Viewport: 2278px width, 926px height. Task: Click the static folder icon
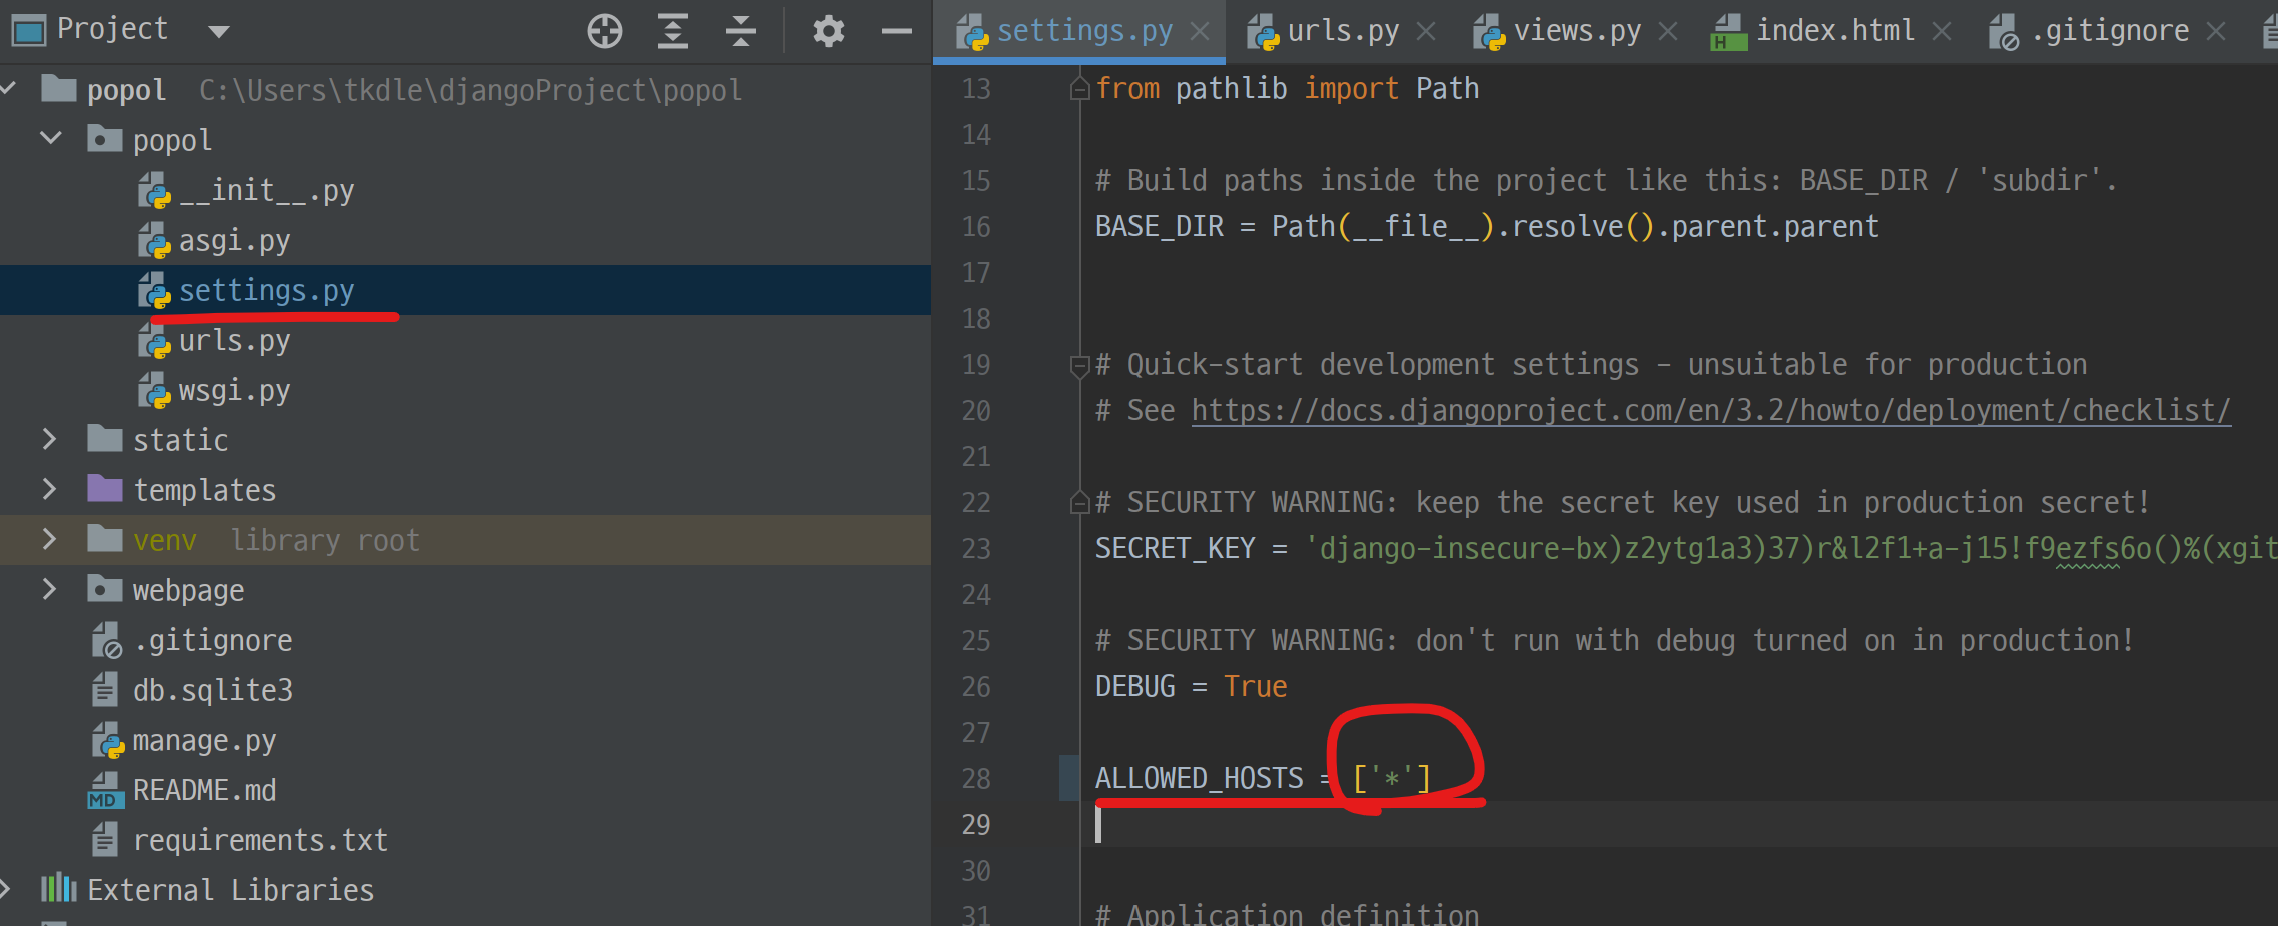(105, 438)
